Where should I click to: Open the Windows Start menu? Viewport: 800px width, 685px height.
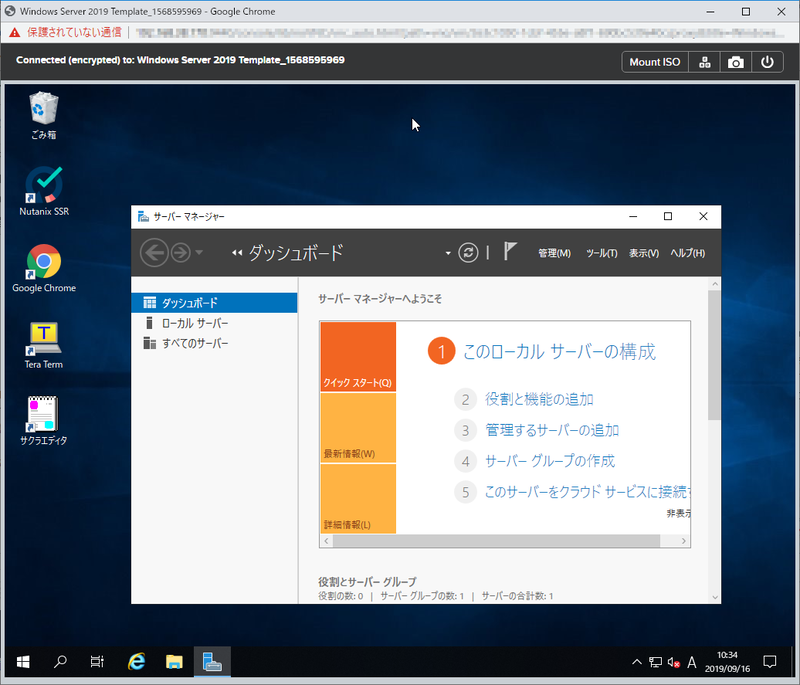tap(23, 662)
